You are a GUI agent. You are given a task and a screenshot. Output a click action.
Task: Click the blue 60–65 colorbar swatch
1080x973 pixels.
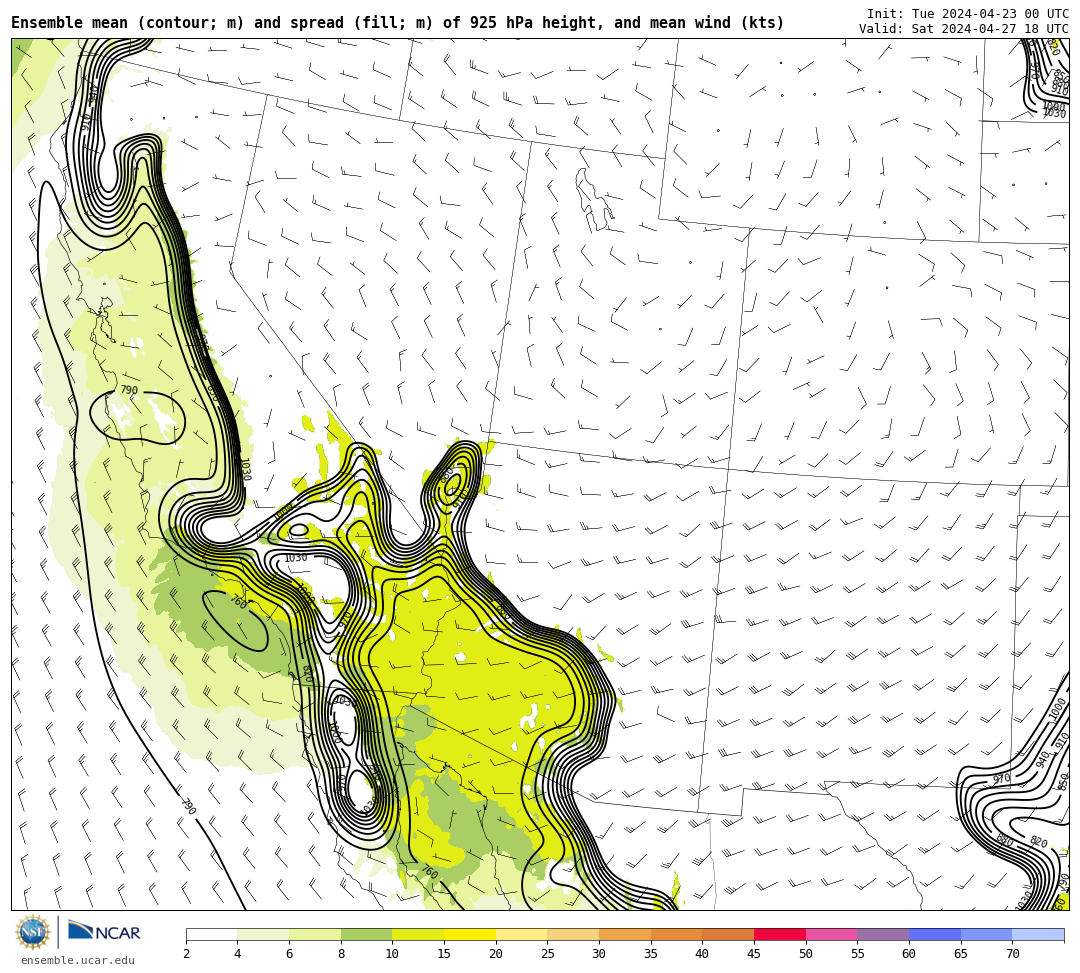point(935,934)
